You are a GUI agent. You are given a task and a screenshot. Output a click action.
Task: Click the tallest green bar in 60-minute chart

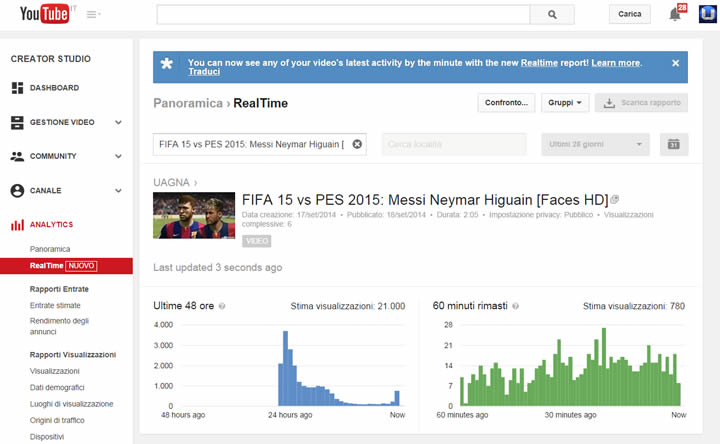604,367
